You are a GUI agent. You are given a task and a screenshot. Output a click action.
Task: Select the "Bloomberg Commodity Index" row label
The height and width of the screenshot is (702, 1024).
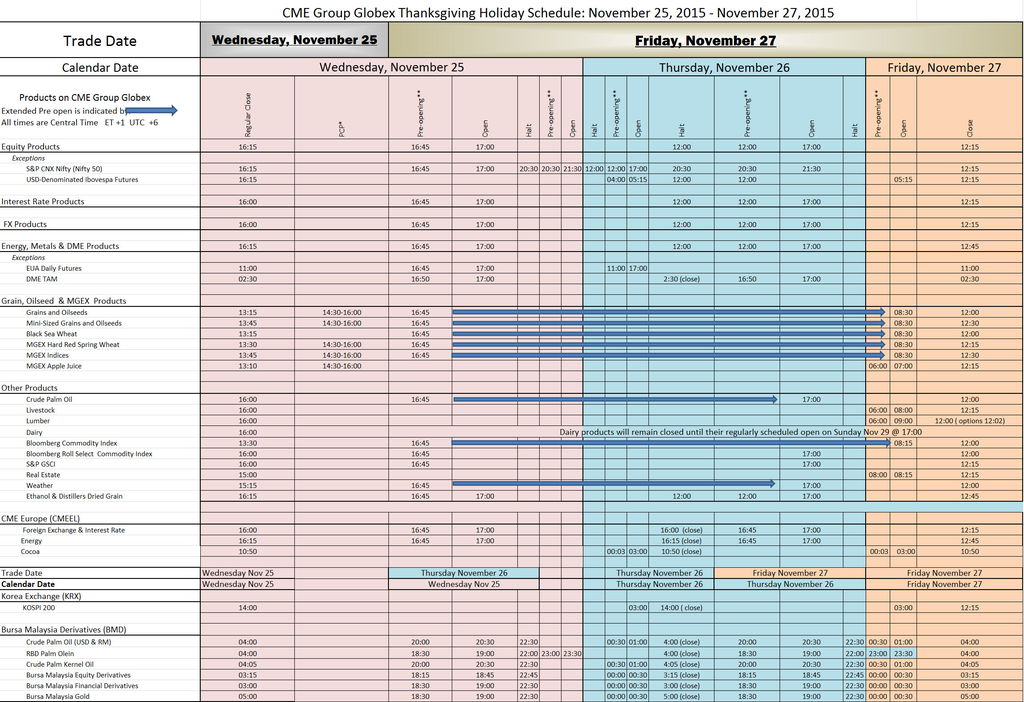click(x=72, y=443)
